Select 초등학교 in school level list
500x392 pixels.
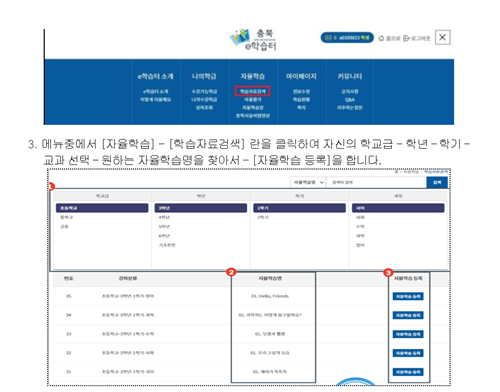click(102, 208)
